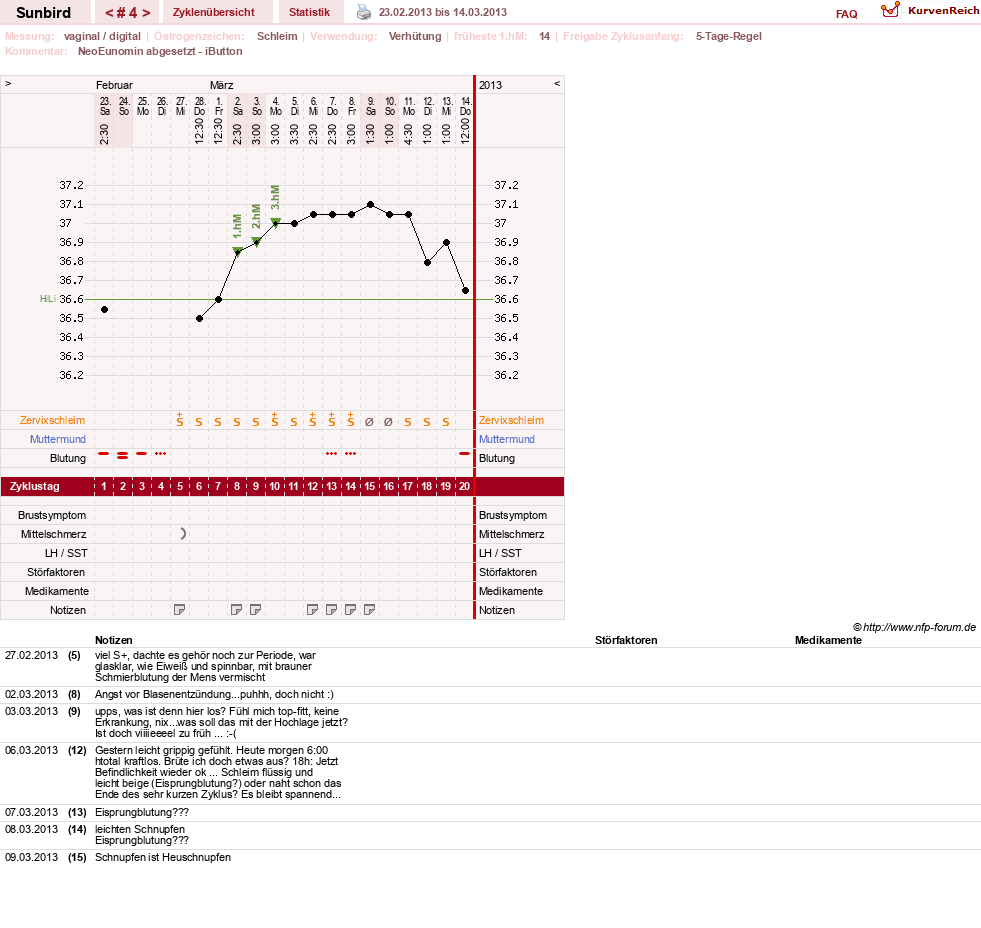Click the bleeding mark on cycle day 1

(x=104, y=454)
